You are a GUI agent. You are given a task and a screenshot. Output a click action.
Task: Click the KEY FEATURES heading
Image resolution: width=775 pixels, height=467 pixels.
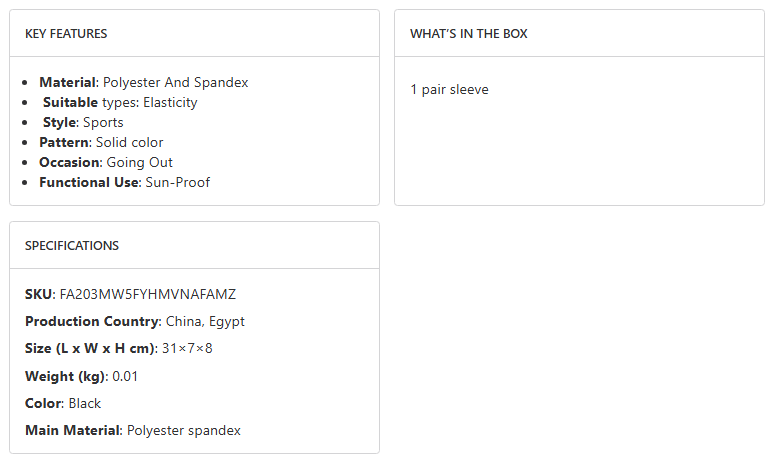tap(66, 34)
